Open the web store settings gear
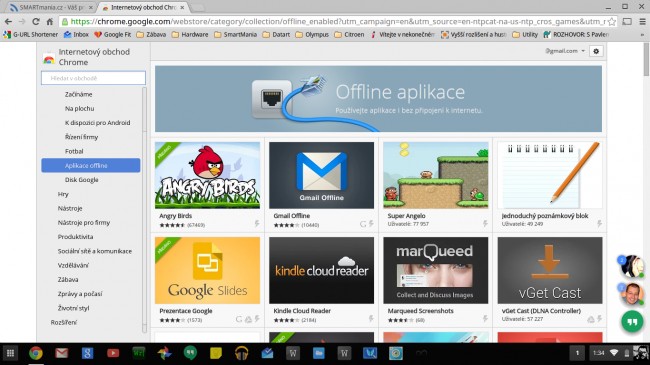Screen dimensions: 650x365 click(596, 51)
